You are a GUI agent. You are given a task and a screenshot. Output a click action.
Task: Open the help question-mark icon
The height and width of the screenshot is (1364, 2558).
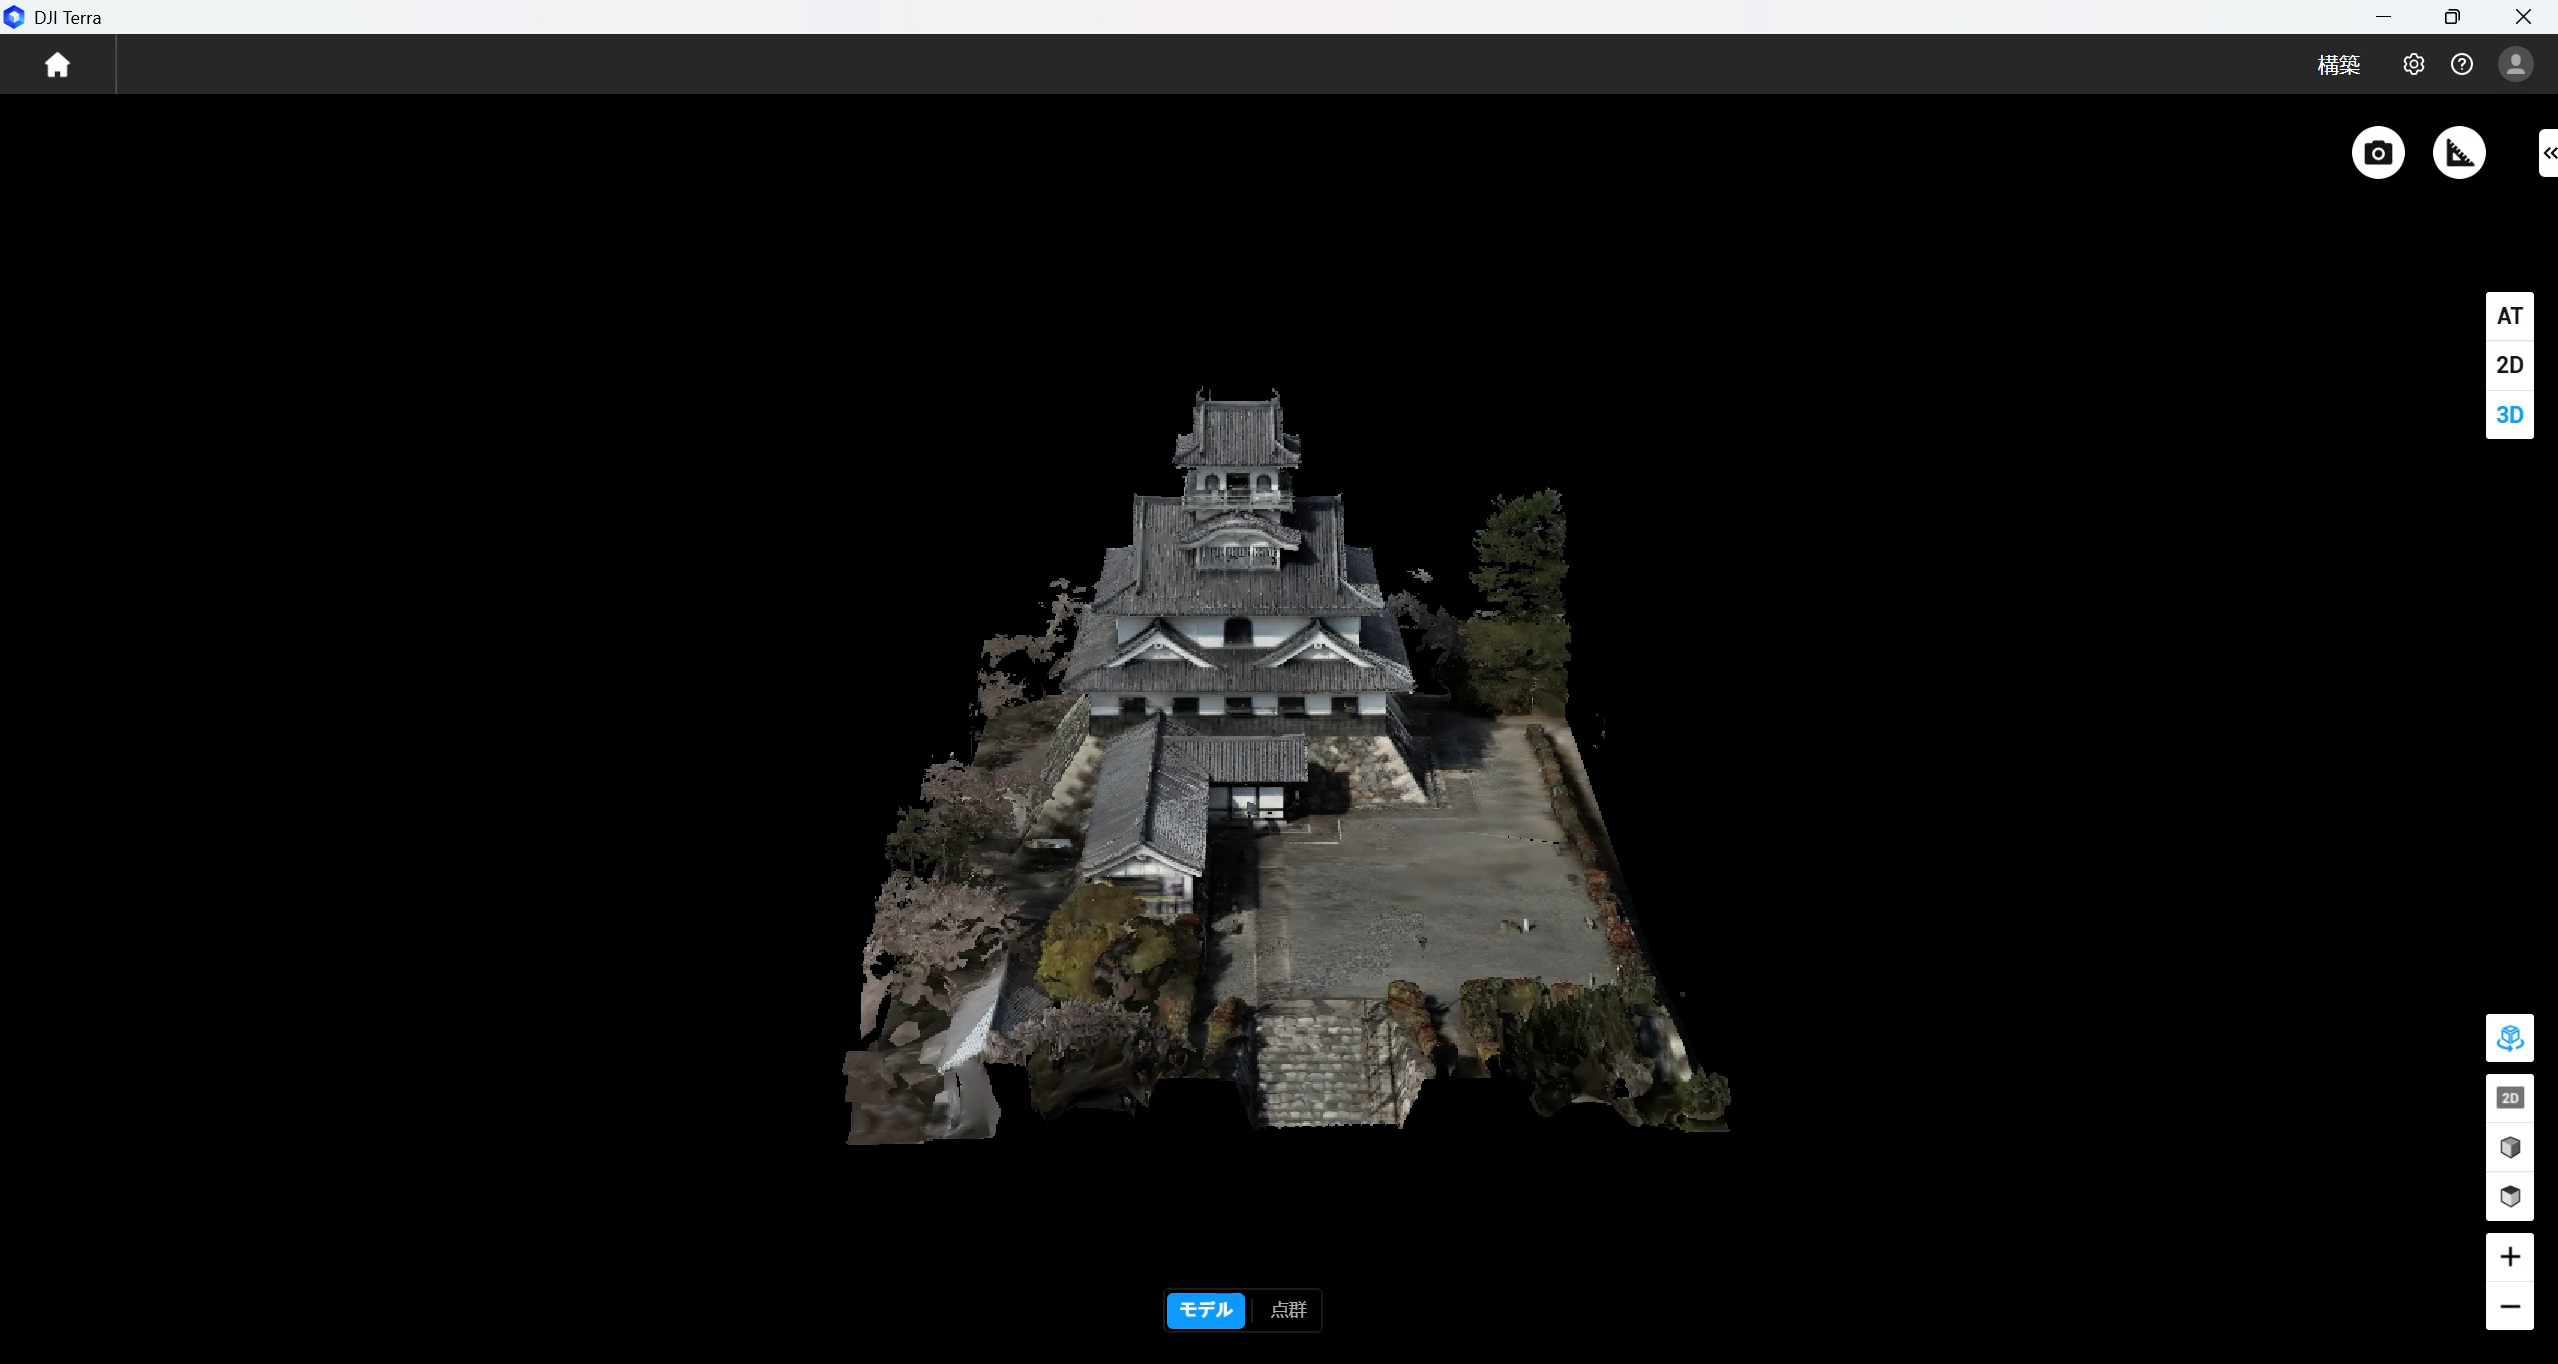pos(2461,65)
